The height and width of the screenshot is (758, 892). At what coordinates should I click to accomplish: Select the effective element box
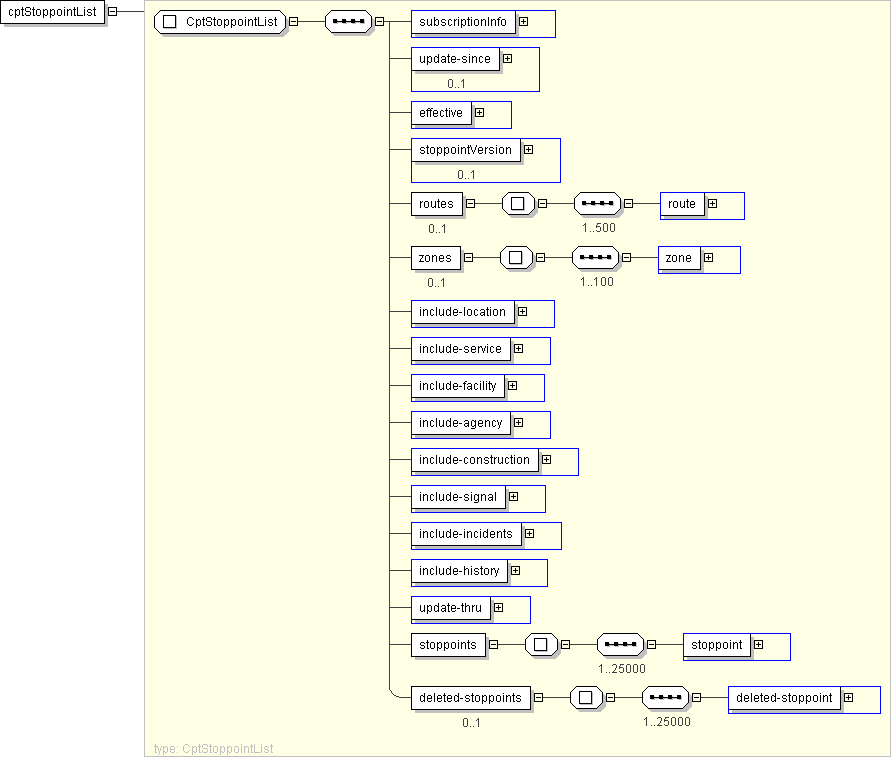pos(441,113)
